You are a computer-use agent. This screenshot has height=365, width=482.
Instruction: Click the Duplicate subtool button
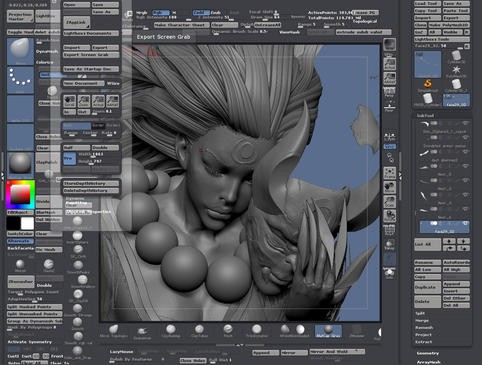[427, 287]
